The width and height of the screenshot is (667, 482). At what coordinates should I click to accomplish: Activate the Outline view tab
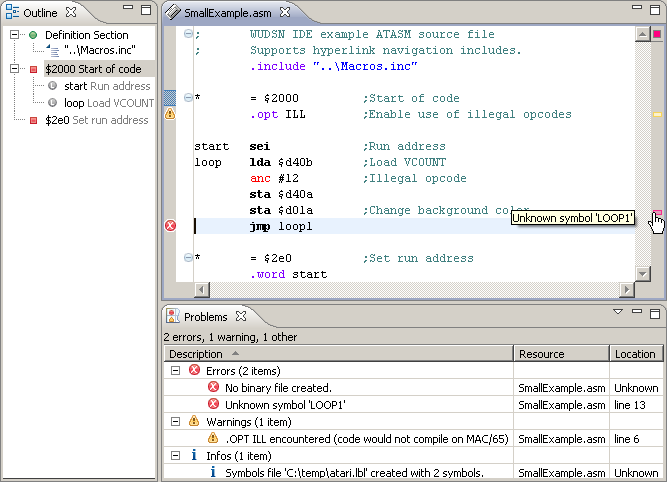coord(40,13)
